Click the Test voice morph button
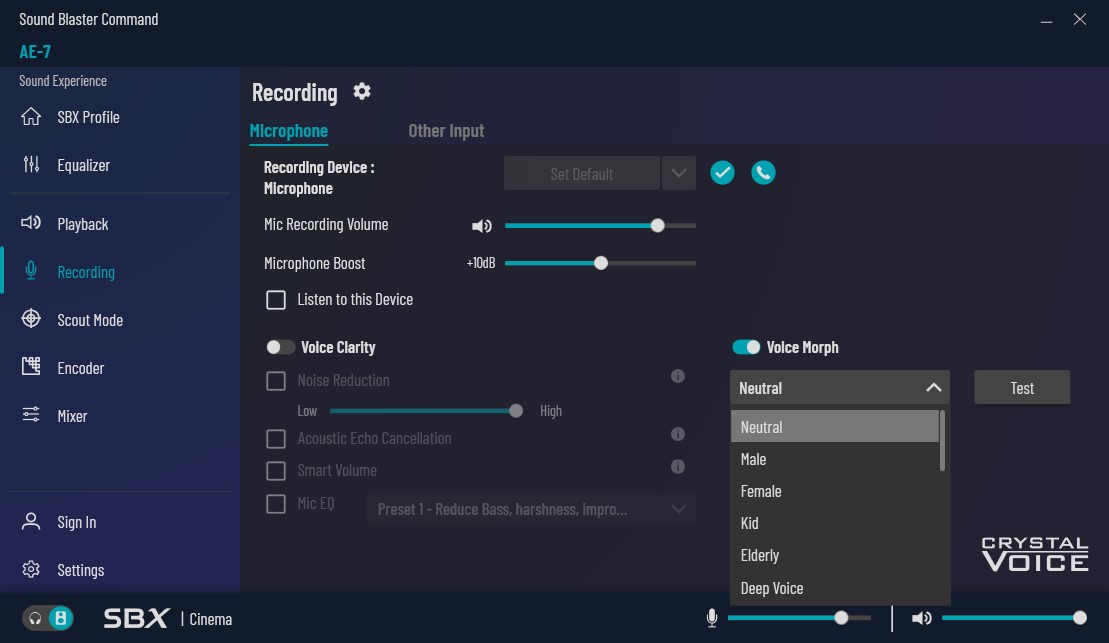The width and height of the screenshot is (1109, 643). (1022, 388)
